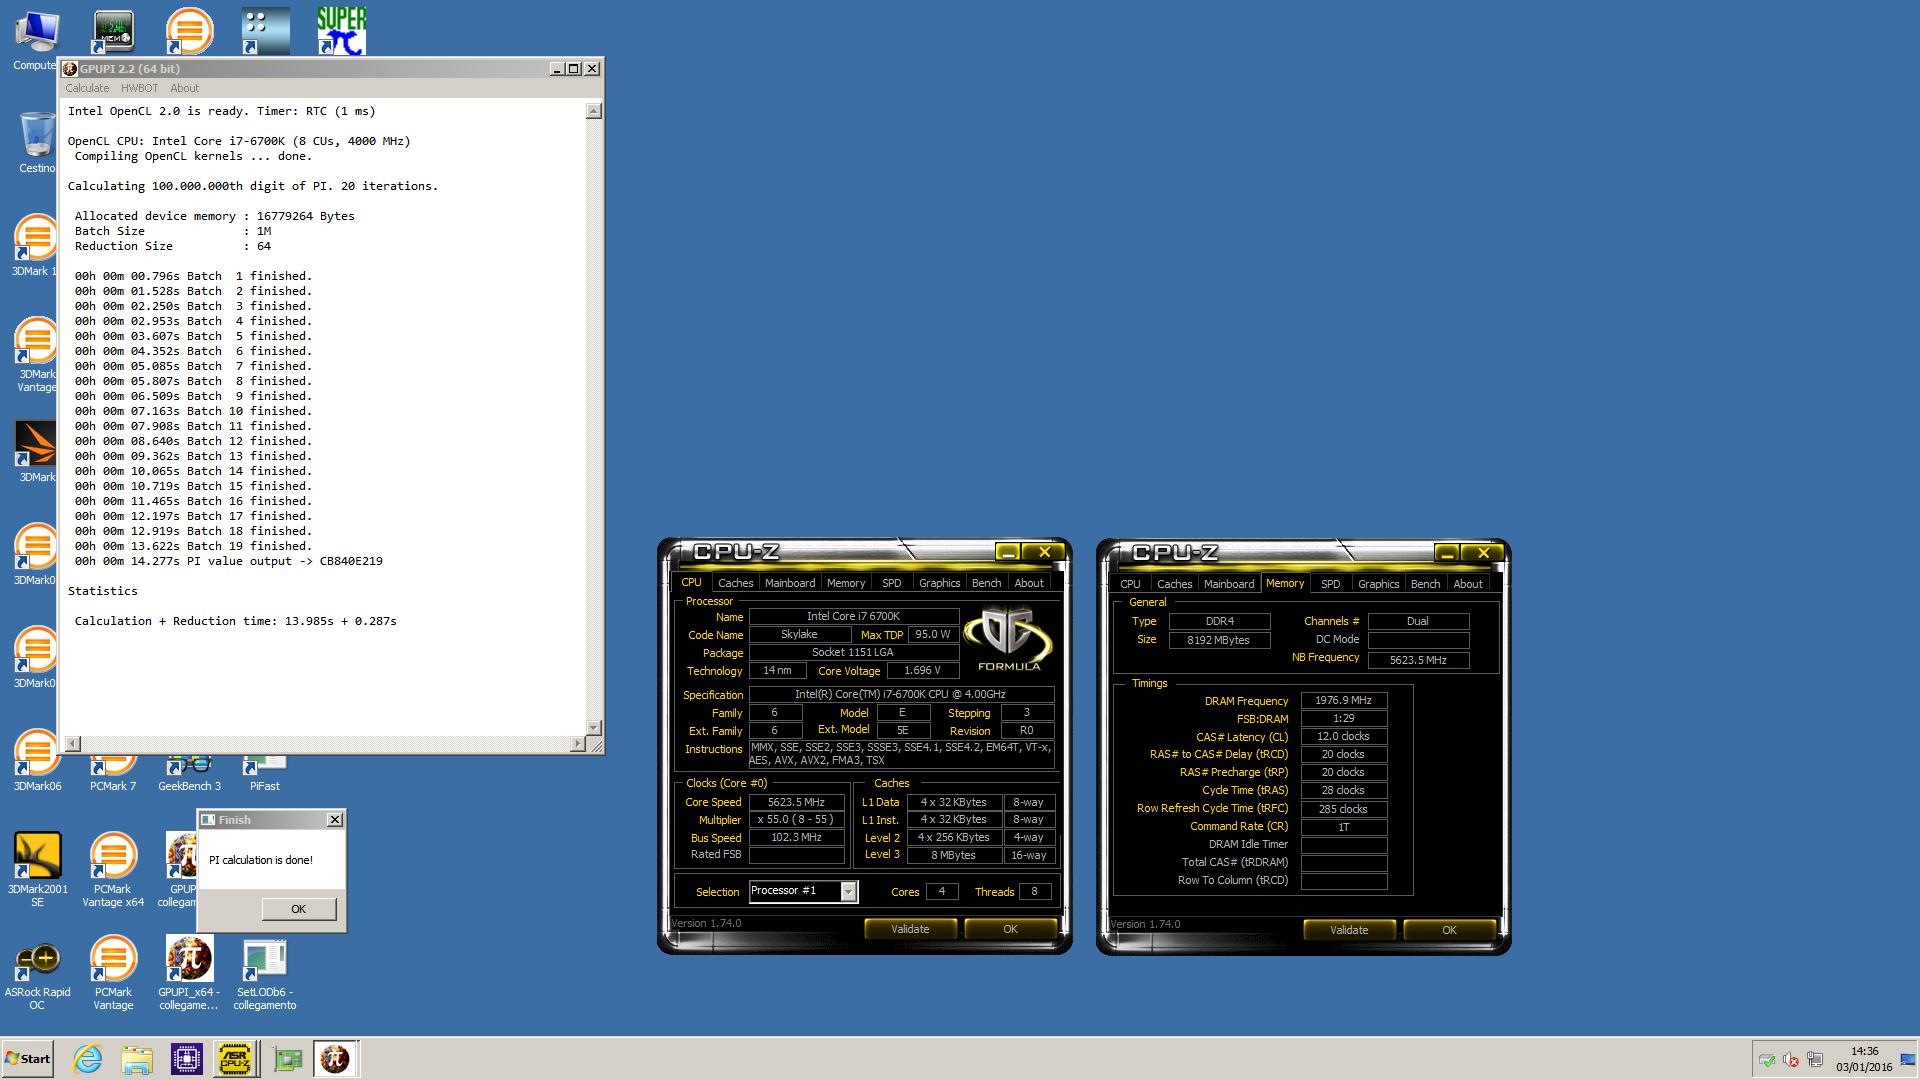Click GPUPI horizontal scrollbar left arrow

(x=72, y=744)
